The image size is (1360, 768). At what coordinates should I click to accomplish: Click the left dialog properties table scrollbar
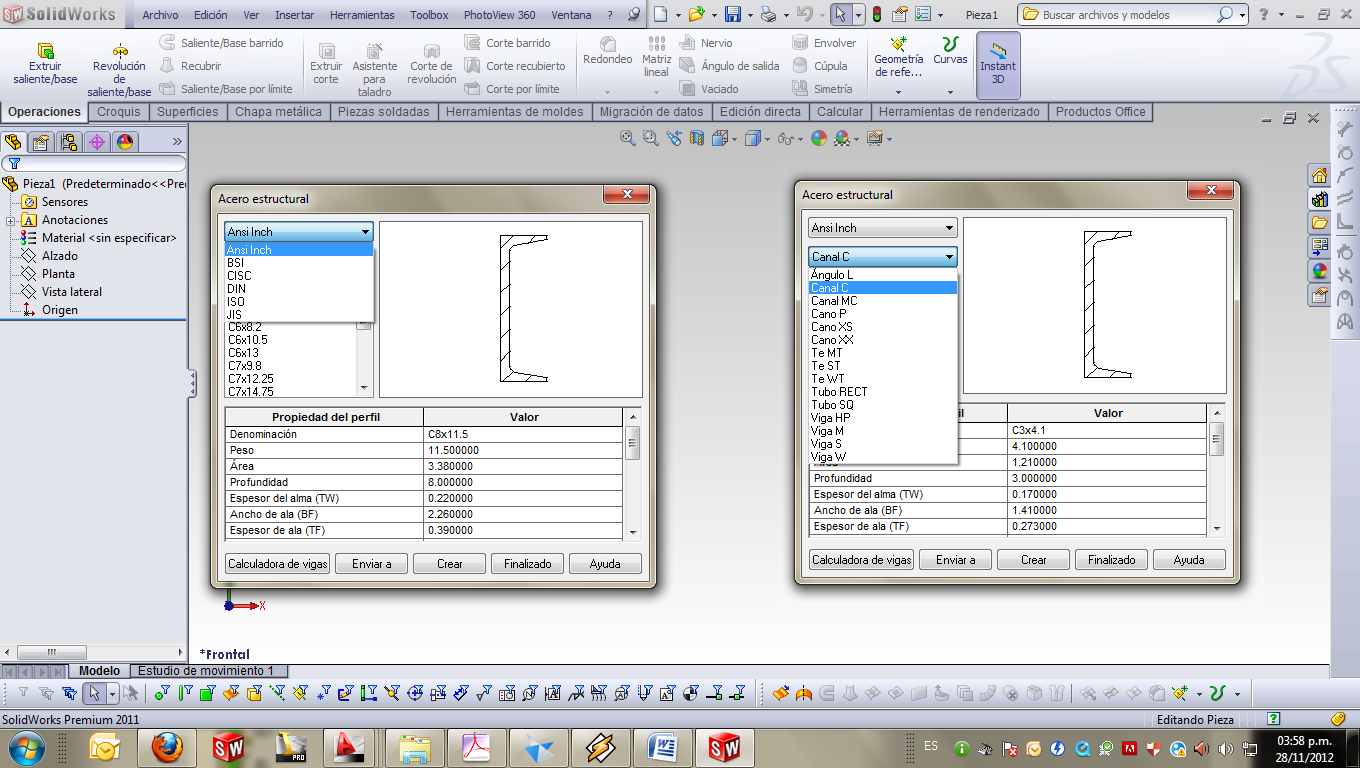(632, 474)
